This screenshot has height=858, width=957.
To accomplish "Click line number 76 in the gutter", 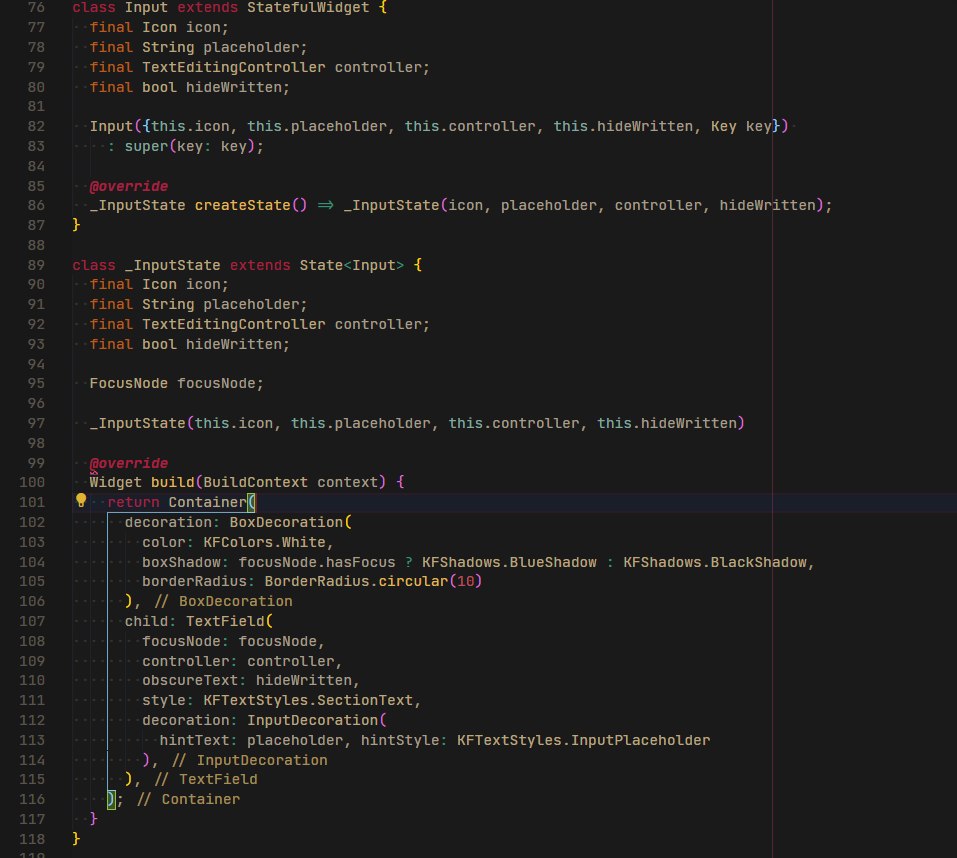I will pos(37,7).
